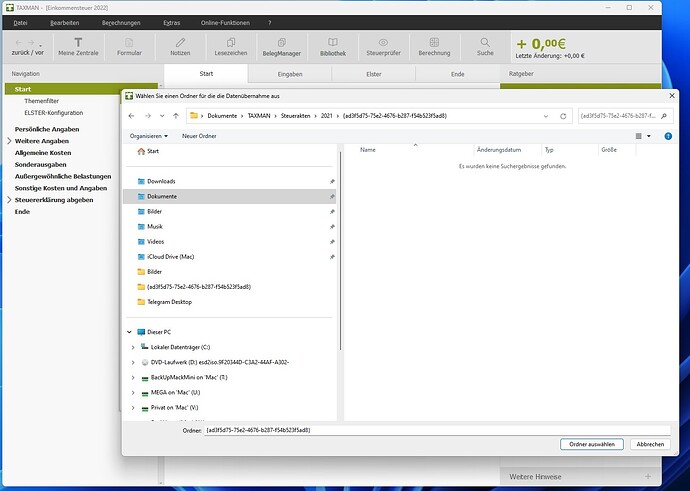Screen dimensions: 690x491
Task: Expand Weitere Hinweise plus icon
Action: coord(648,476)
